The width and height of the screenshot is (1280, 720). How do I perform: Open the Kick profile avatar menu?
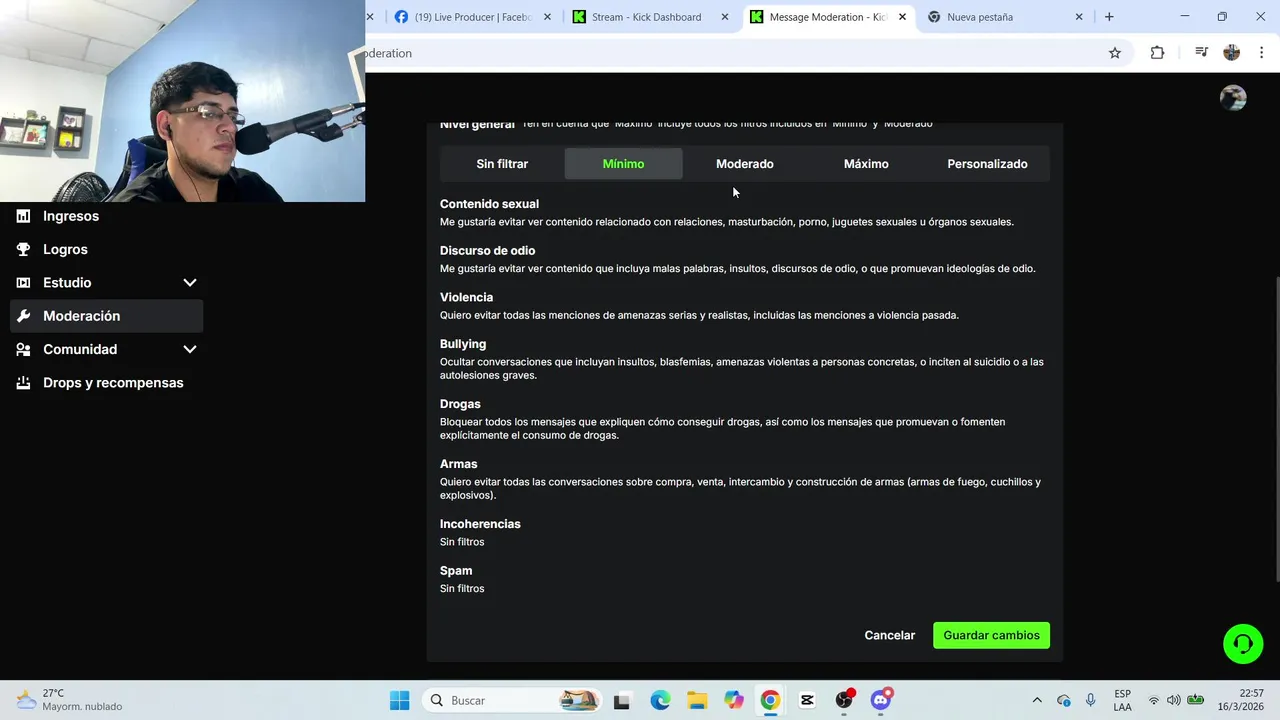coord(1233,97)
